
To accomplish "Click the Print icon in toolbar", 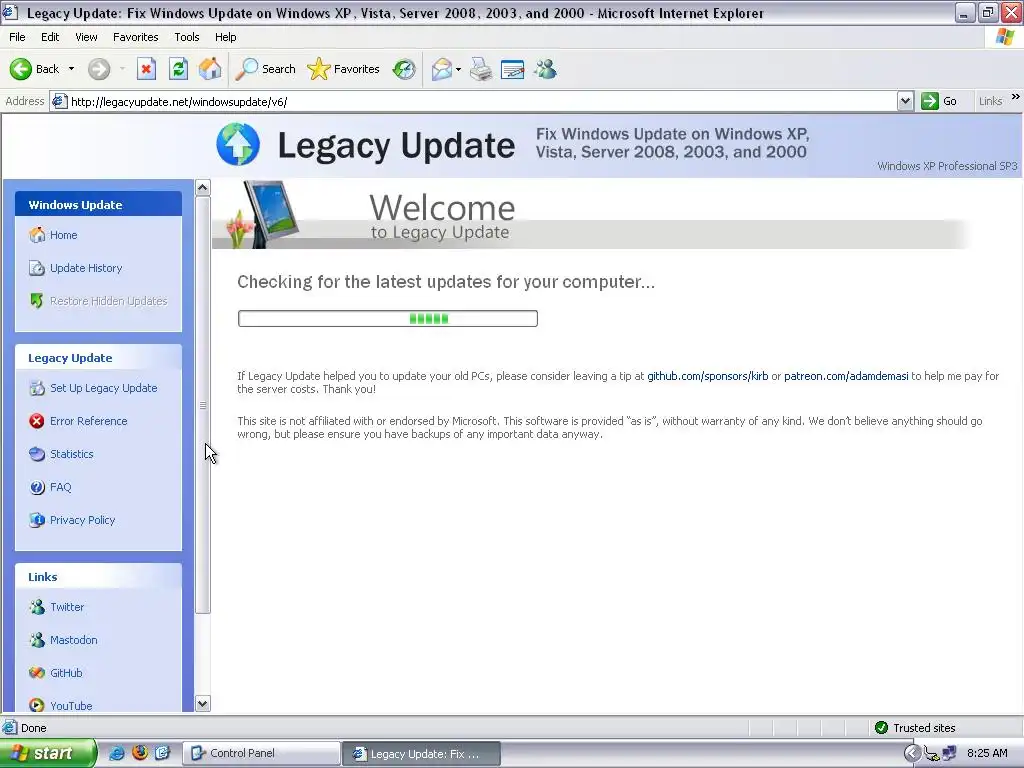I will (481, 69).
